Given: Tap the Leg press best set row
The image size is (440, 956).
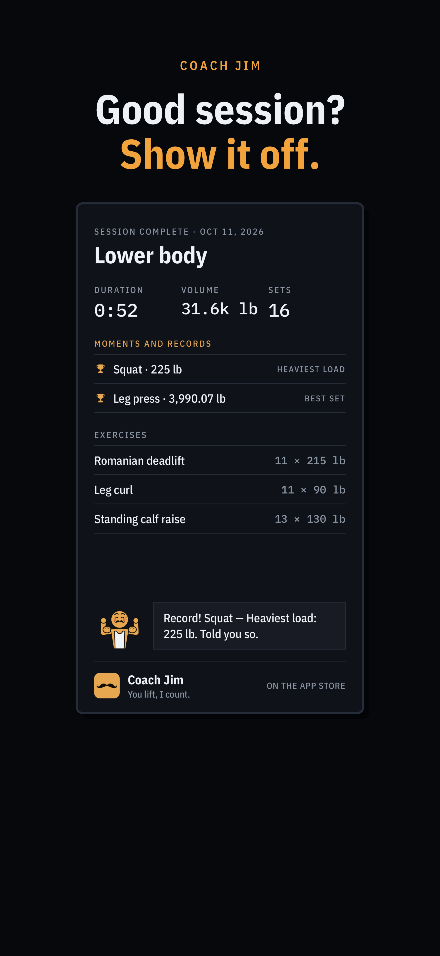Looking at the screenshot, I should (x=220, y=398).
